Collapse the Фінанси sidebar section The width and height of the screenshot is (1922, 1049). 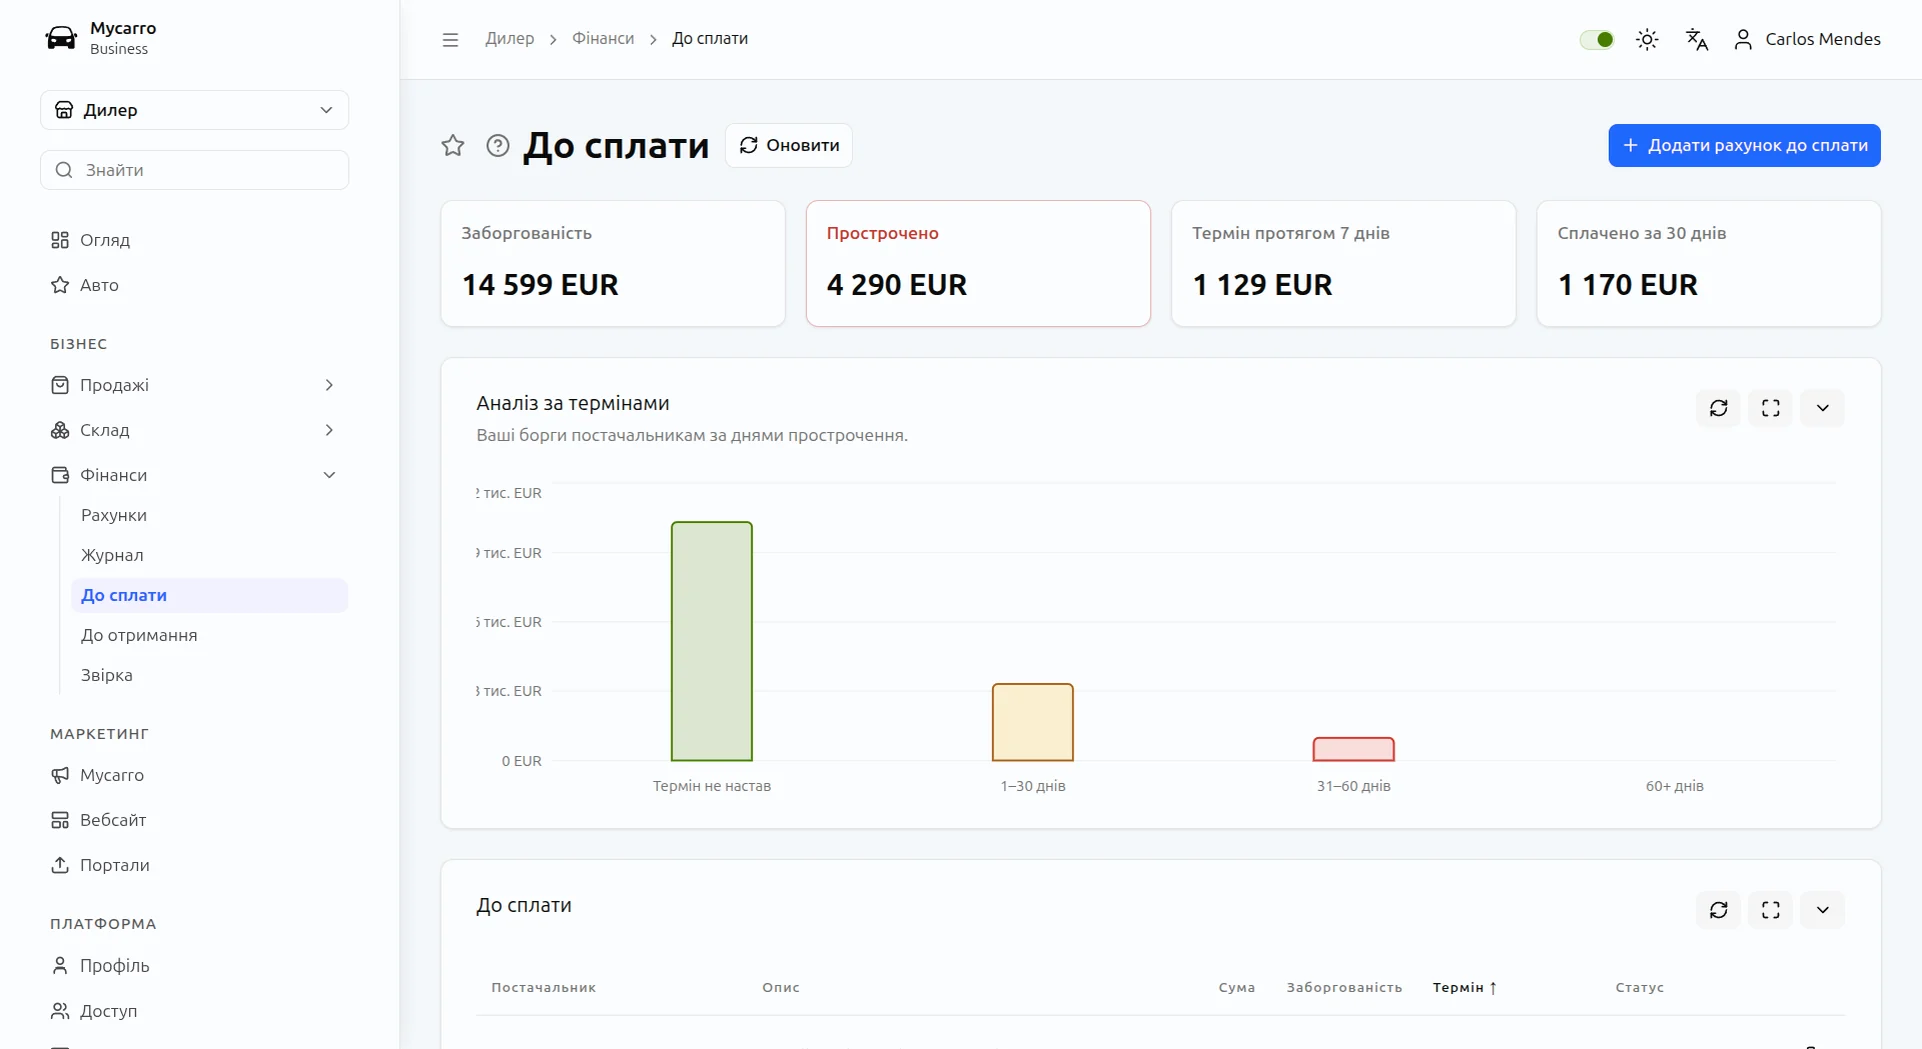(194, 475)
